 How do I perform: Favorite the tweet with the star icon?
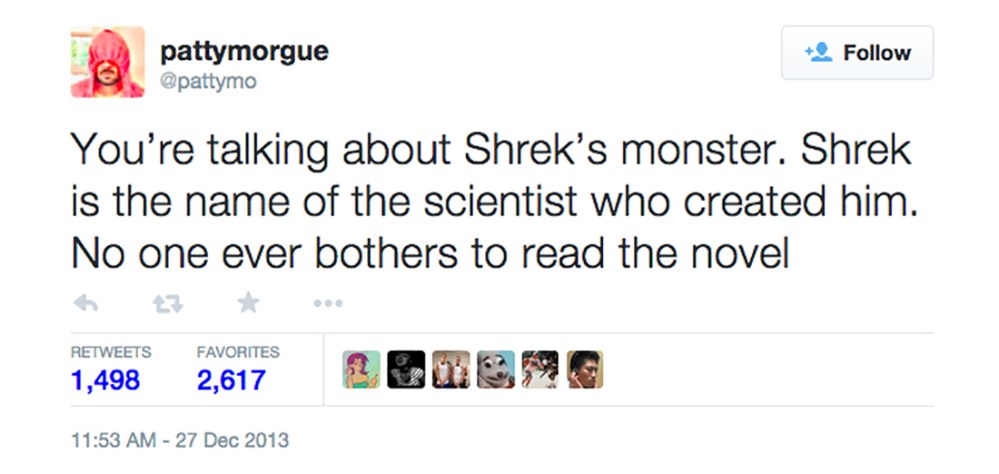pos(248,303)
